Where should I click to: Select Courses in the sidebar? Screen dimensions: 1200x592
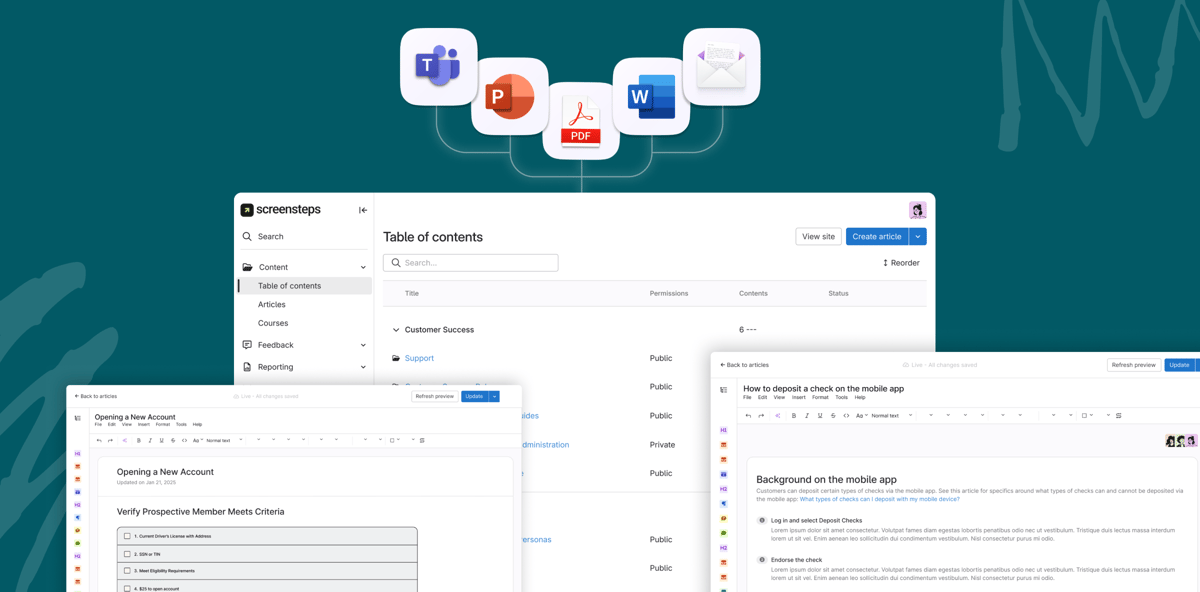273,323
